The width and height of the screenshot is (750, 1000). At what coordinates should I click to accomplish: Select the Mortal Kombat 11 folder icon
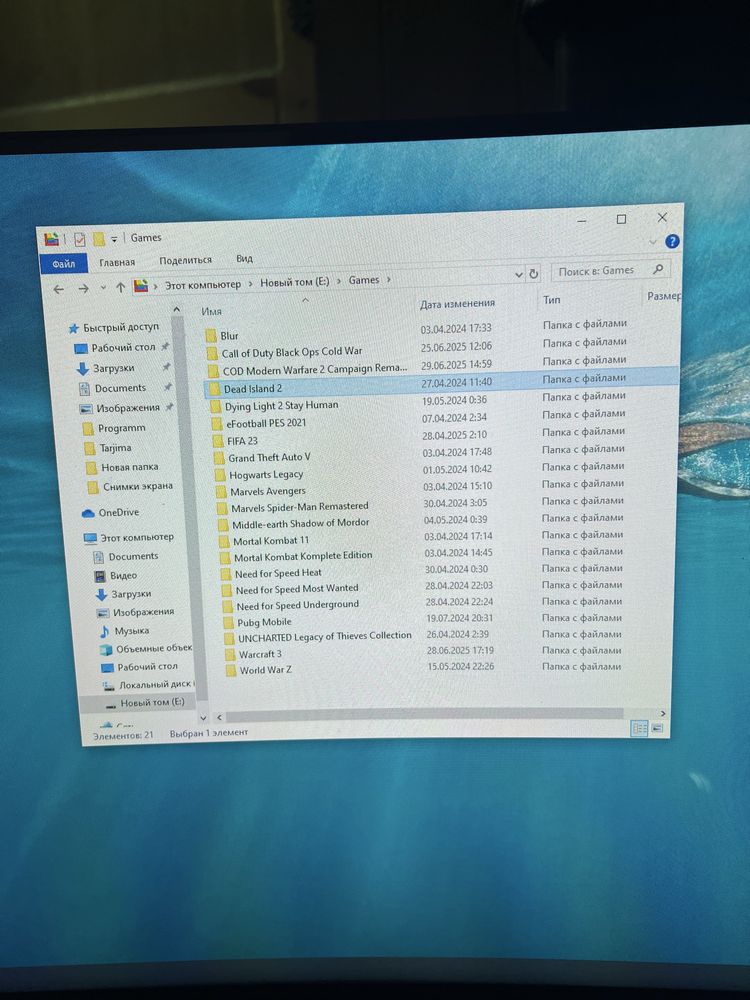click(x=224, y=541)
